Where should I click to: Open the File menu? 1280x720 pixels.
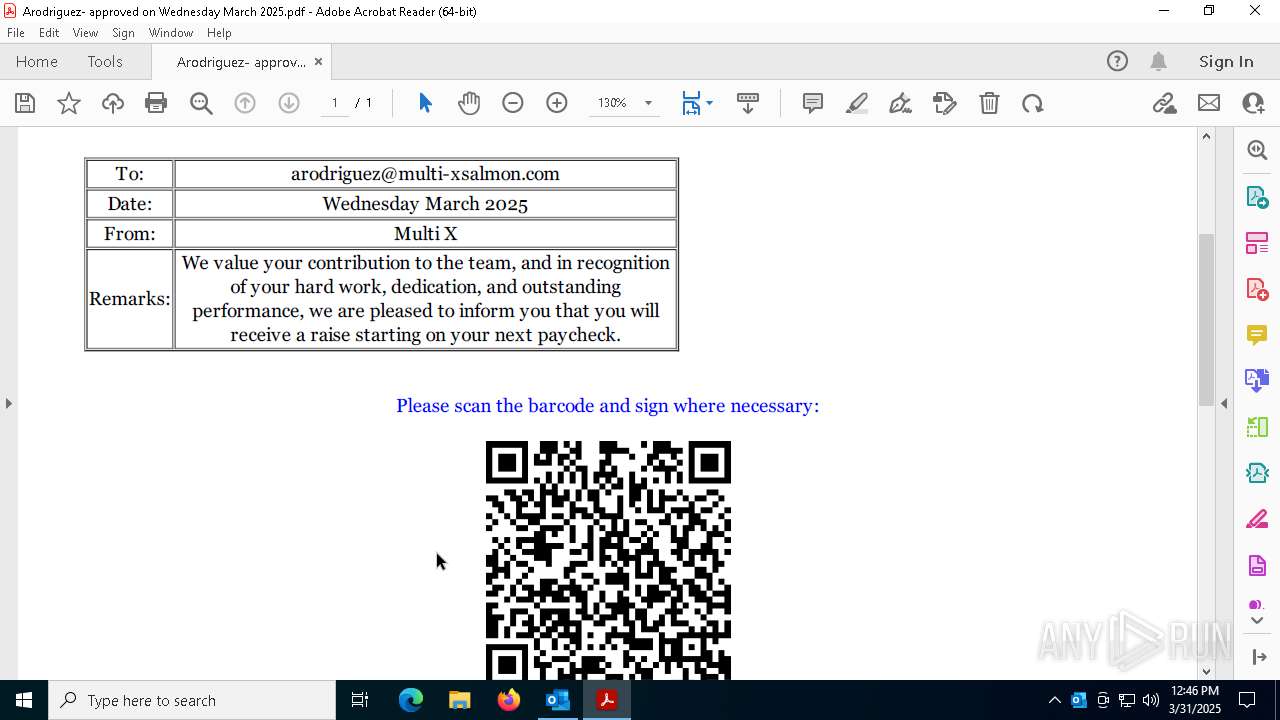click(16, 32)
